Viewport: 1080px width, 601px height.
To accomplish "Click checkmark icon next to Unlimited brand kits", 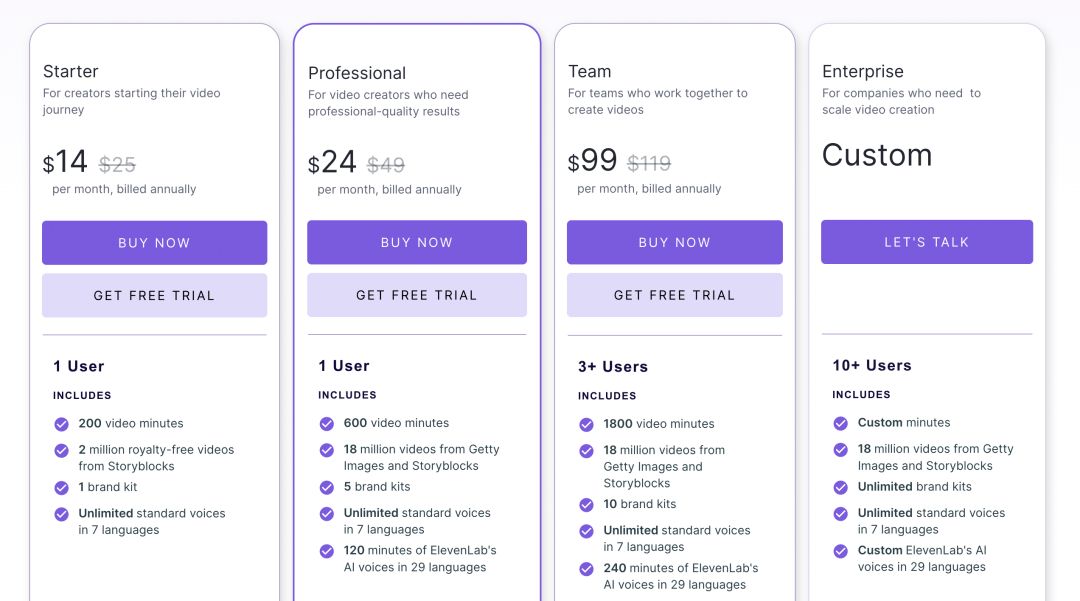I will pyautogui.click(x=840, y=487).
